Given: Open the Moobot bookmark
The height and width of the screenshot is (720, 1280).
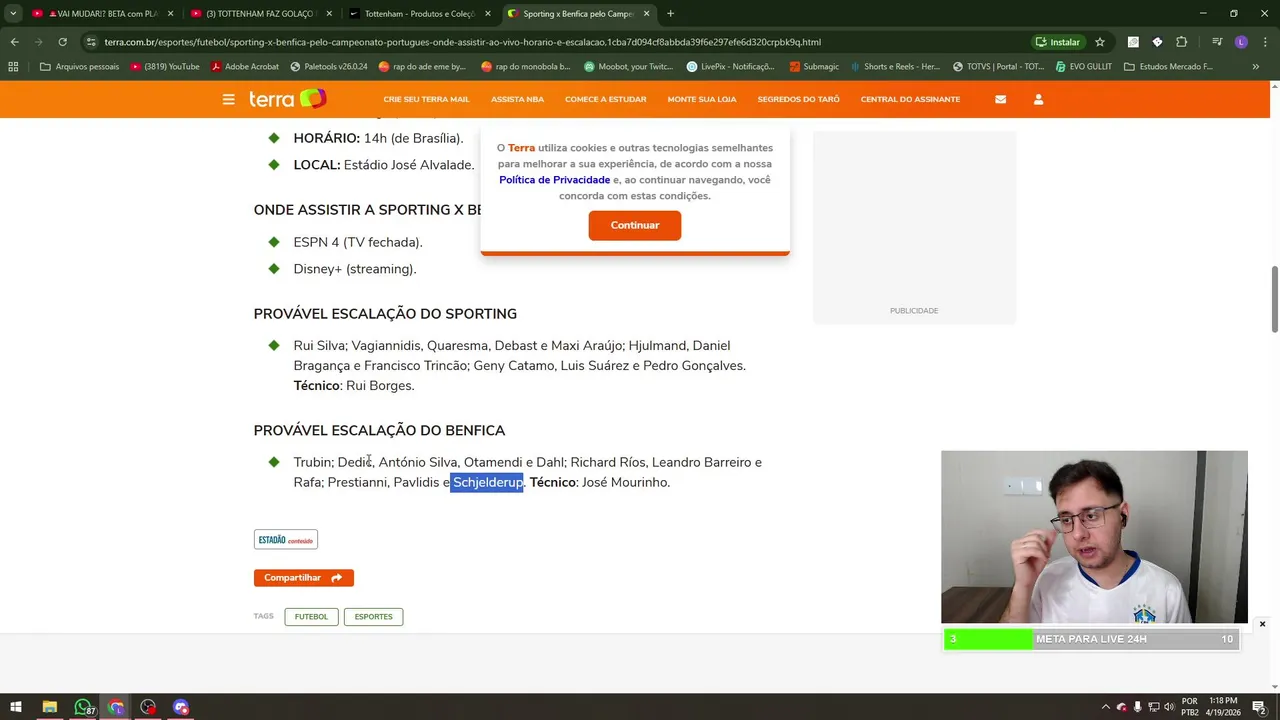Looking at the screenshot, I should [627, 67].
